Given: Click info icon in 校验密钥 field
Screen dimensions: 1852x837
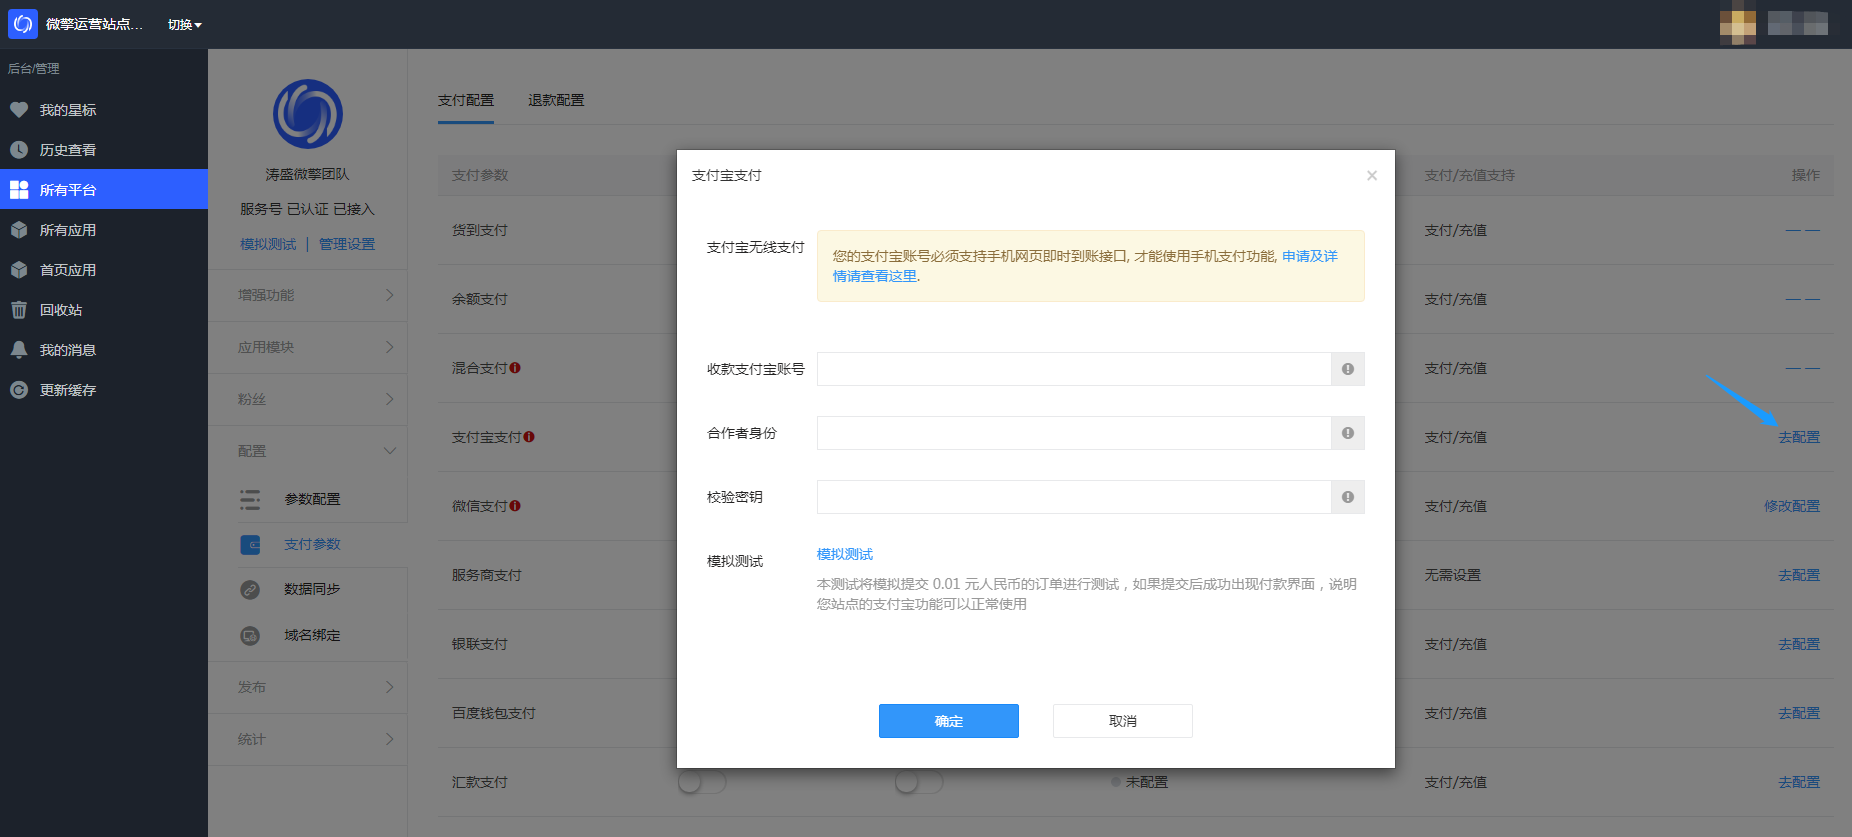Looking at the screenshot, I should coord(1348,497).
